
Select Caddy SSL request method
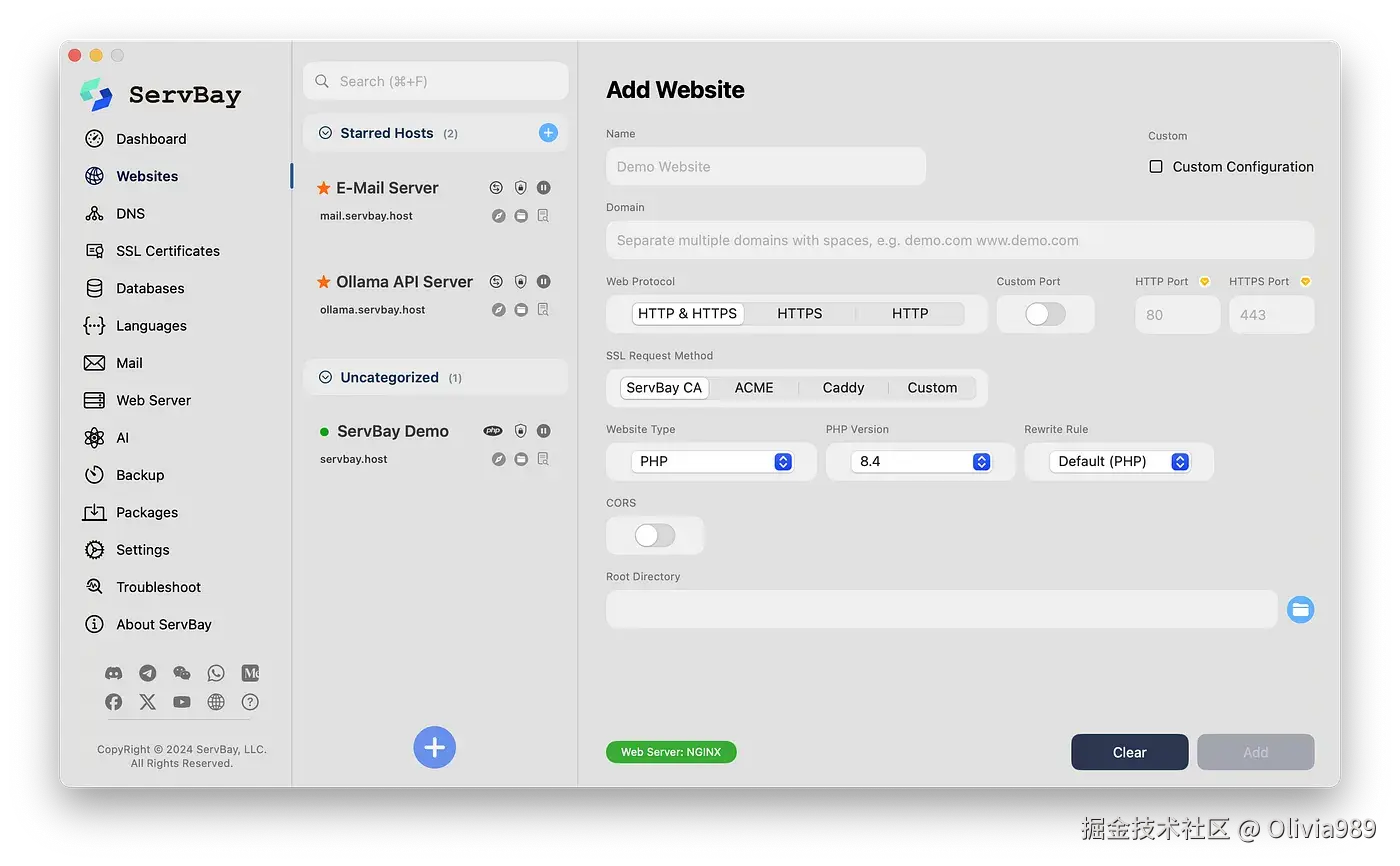(x=843, y=388)
